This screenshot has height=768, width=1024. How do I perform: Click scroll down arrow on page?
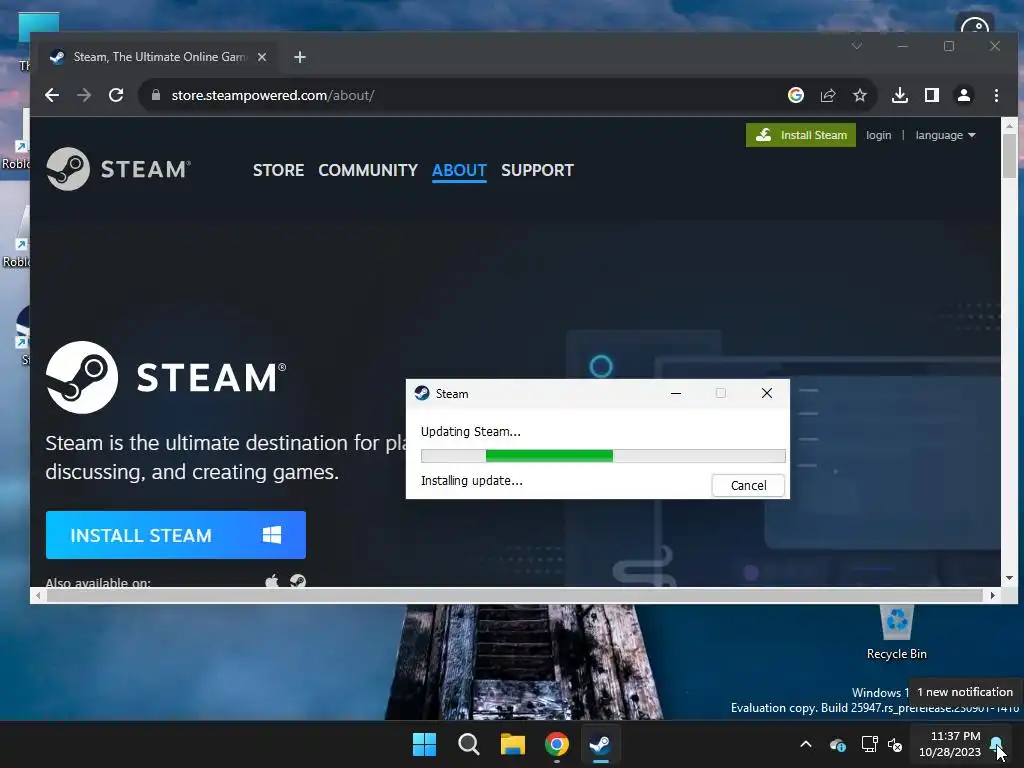point(1009,578)
